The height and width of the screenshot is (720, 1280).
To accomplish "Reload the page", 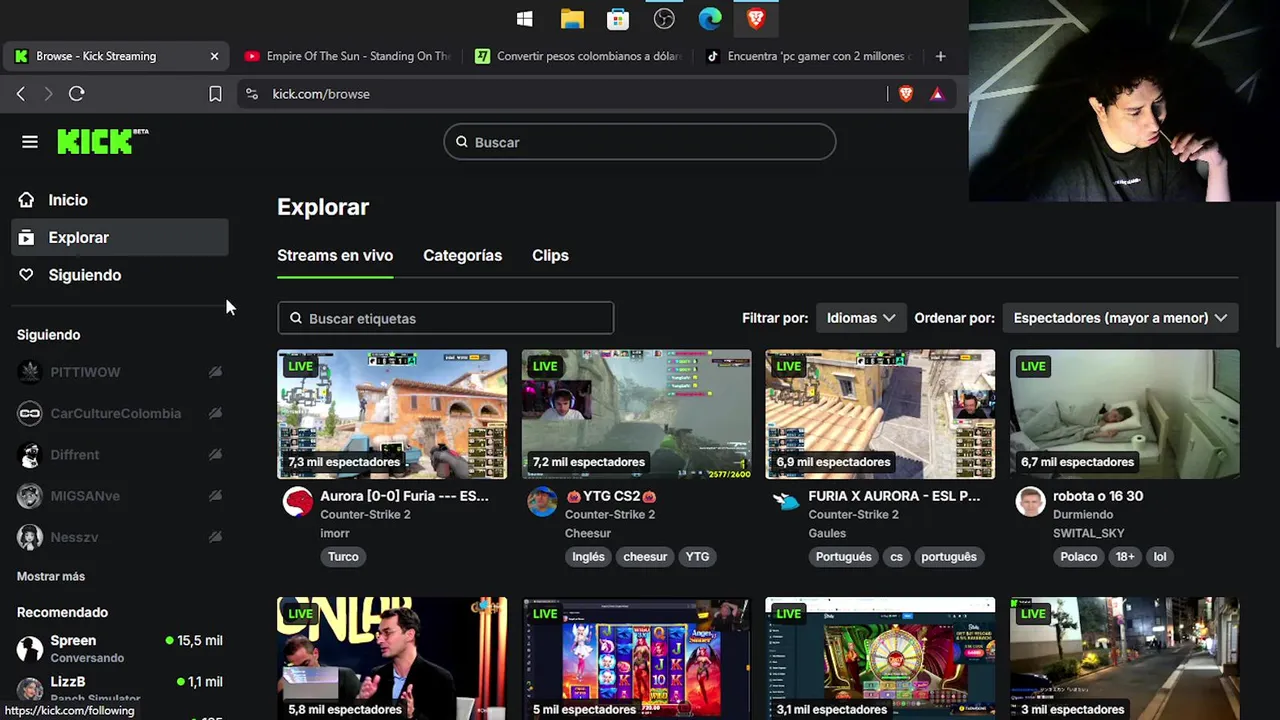I will (x=76, y=93).
